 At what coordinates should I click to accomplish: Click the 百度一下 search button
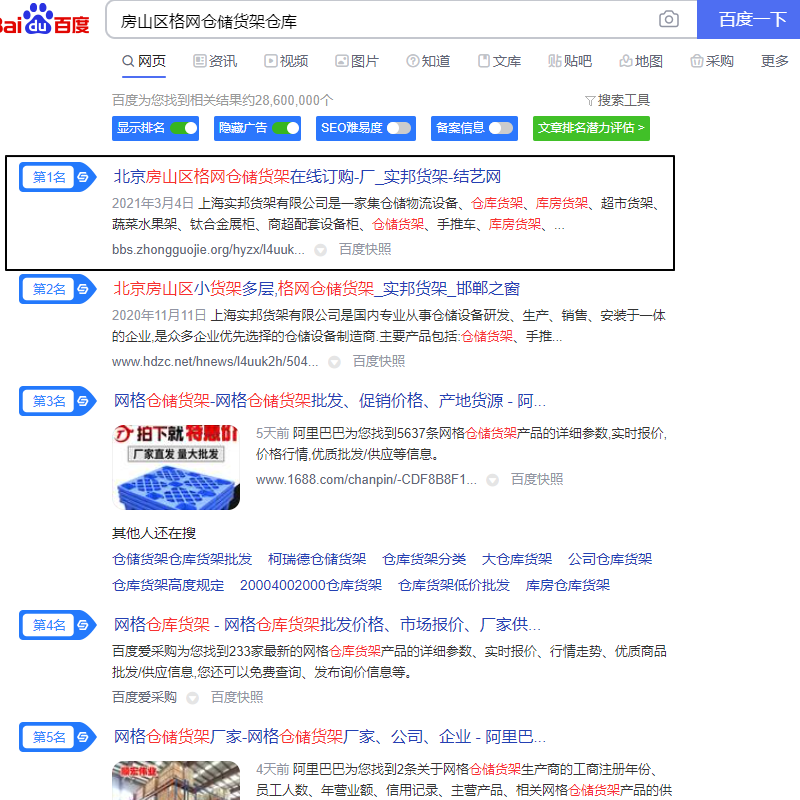pyautogui.click(x=748, y=19)
